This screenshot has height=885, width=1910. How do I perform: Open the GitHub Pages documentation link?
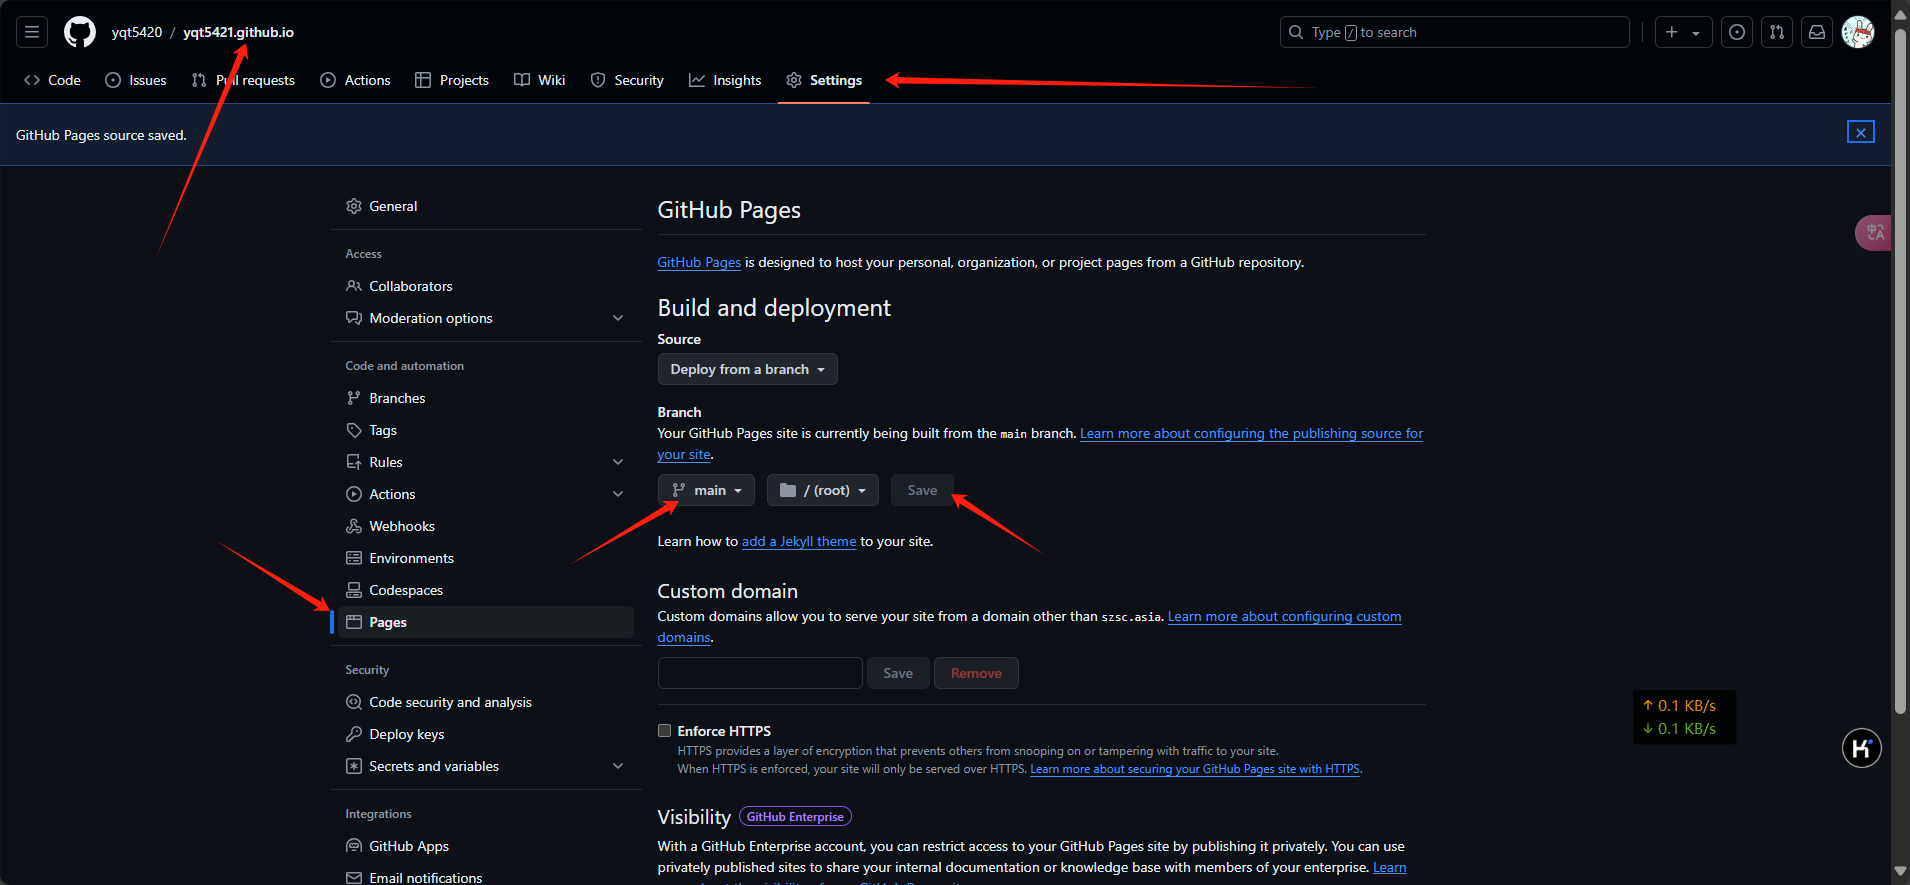click(699, 262)
